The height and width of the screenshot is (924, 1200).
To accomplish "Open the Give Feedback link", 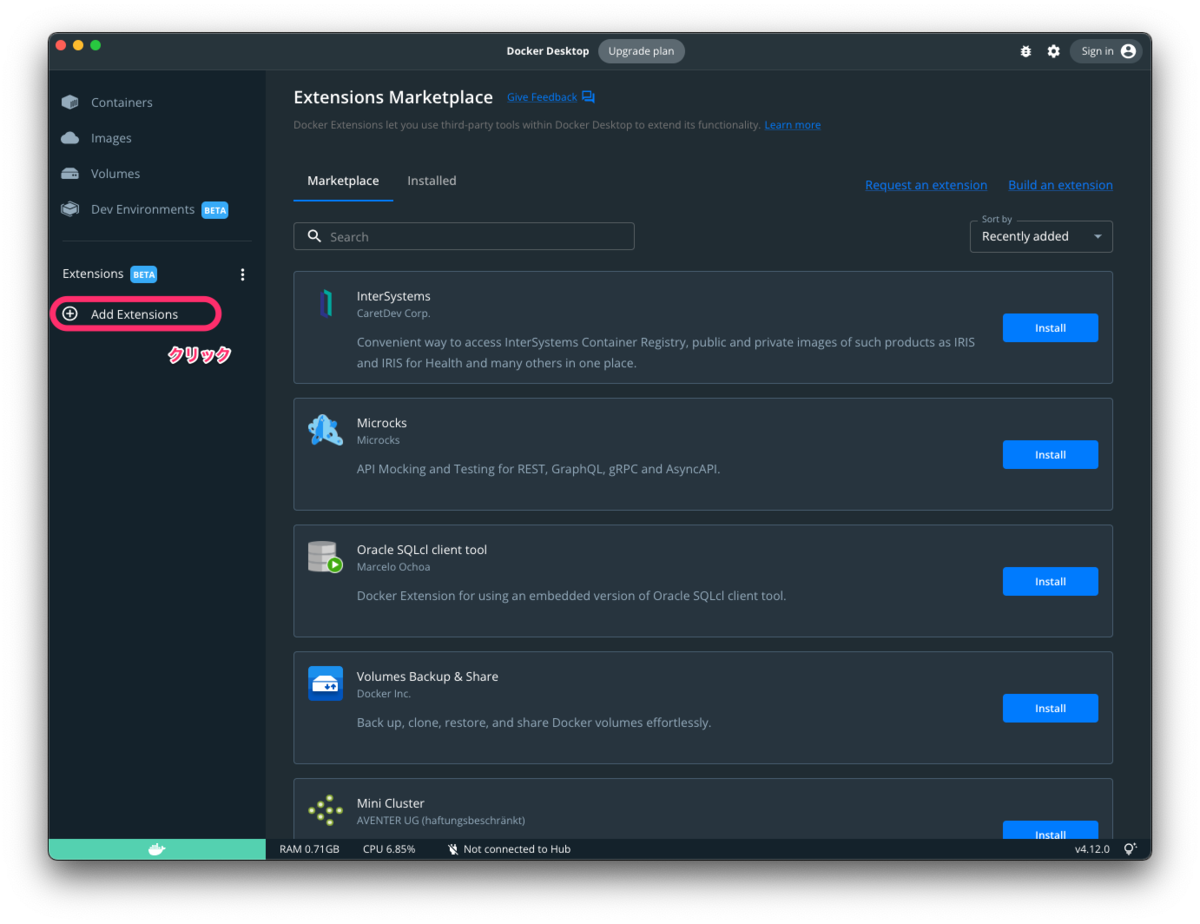I will [x=542, y=97].
